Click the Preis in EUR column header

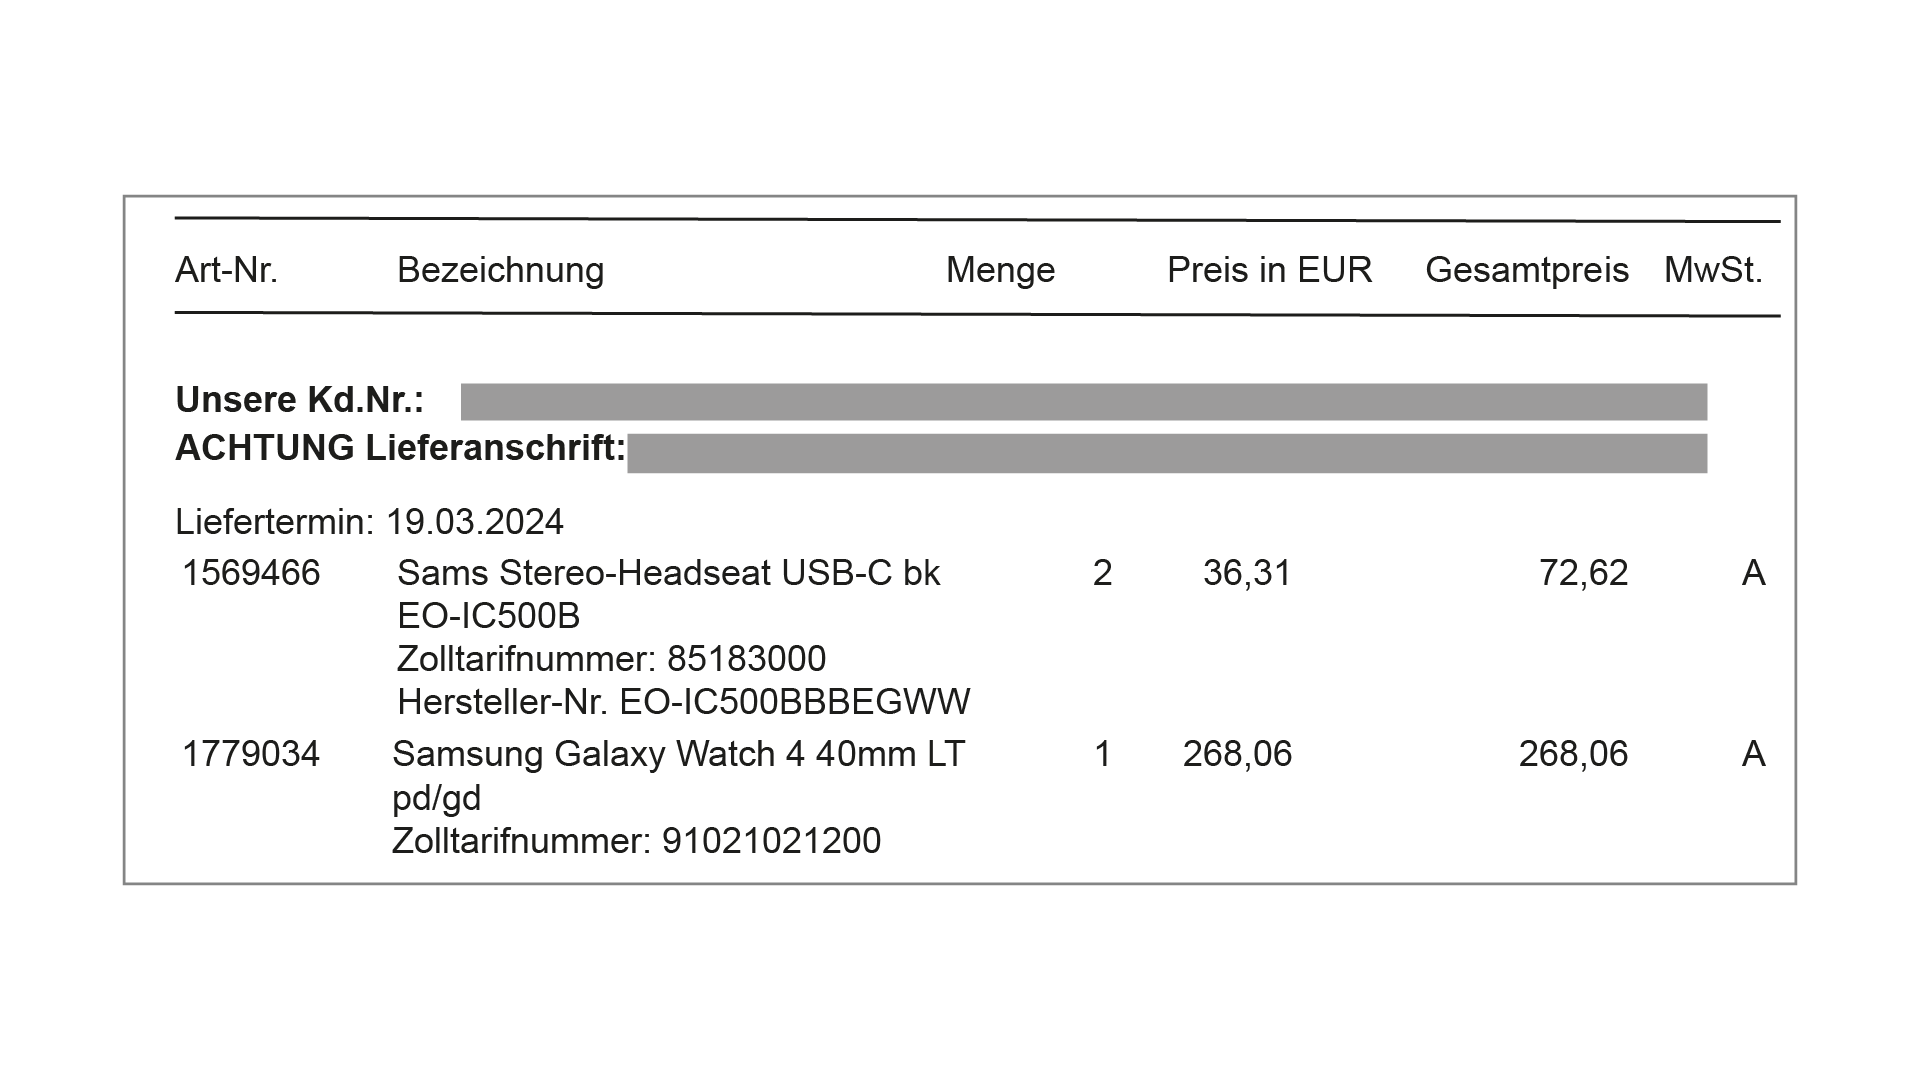coord(1269,270)
